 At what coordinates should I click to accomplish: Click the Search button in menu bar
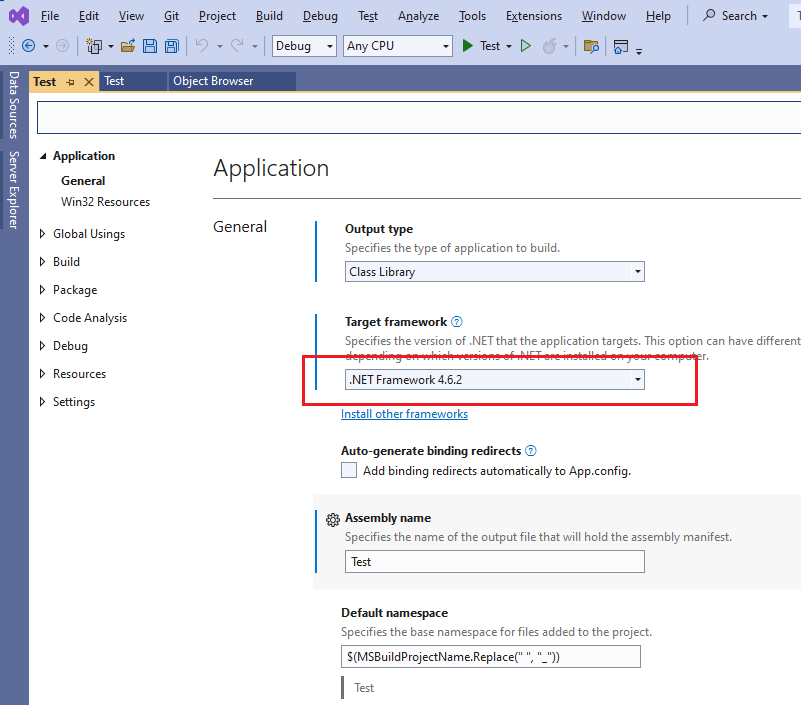point(736,16)
